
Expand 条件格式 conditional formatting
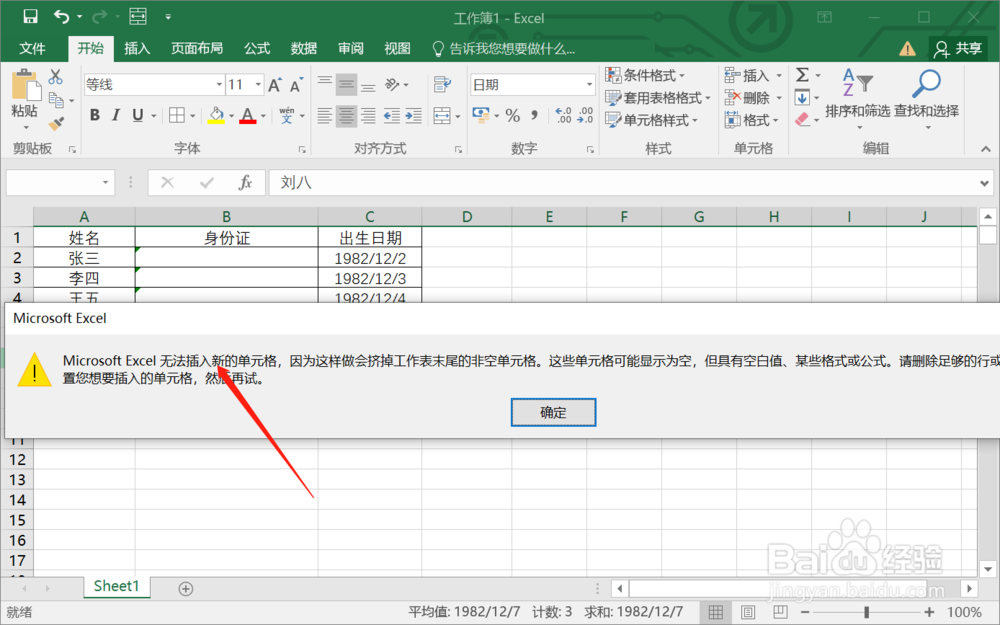tap(645, 75)
